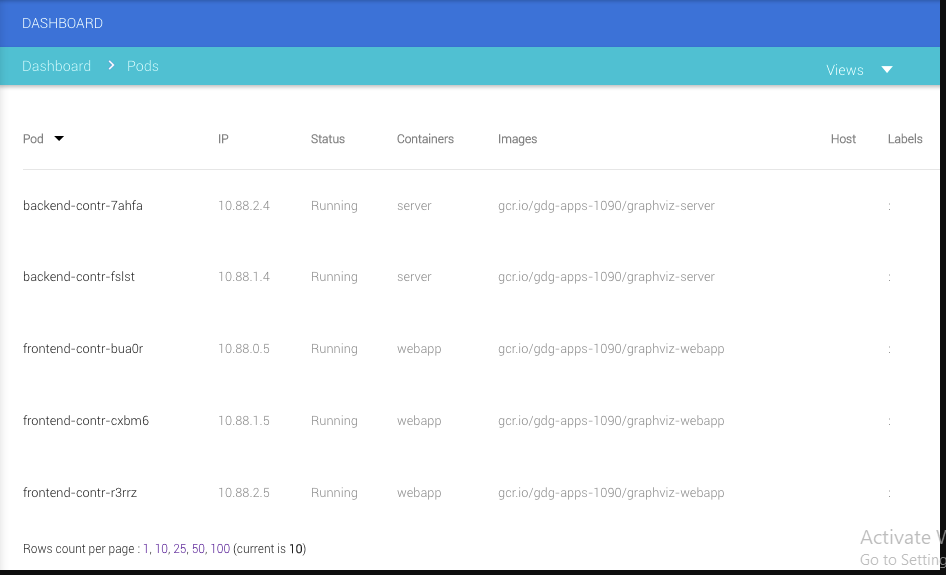Click server container of backend-contr-fslst

coord(414,277)
